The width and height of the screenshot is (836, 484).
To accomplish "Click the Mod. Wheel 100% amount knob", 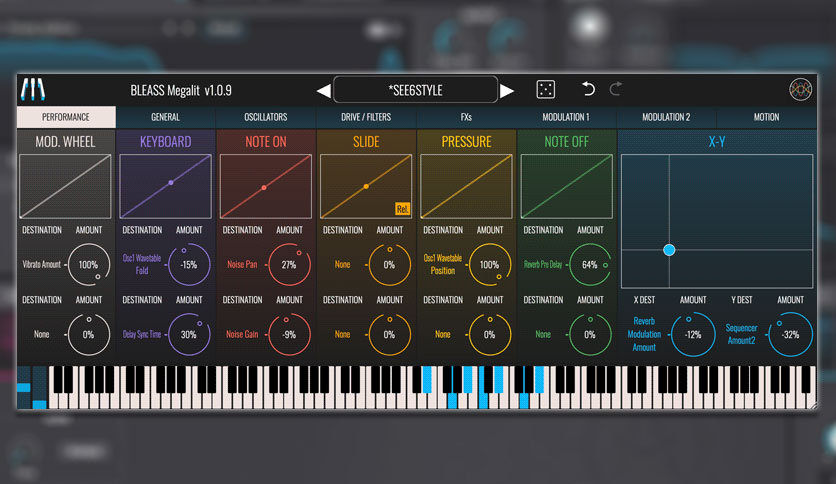I will point(89,265).
